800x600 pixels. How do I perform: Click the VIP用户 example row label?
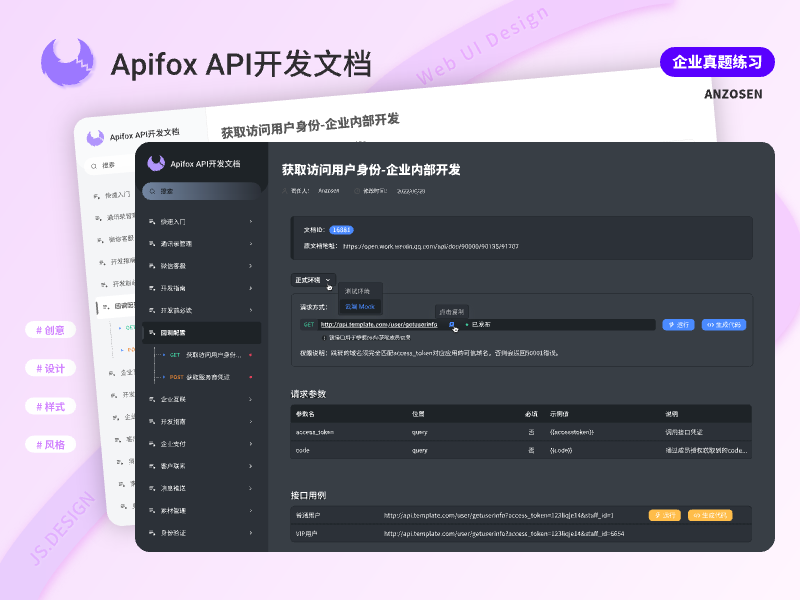[307, 534]
